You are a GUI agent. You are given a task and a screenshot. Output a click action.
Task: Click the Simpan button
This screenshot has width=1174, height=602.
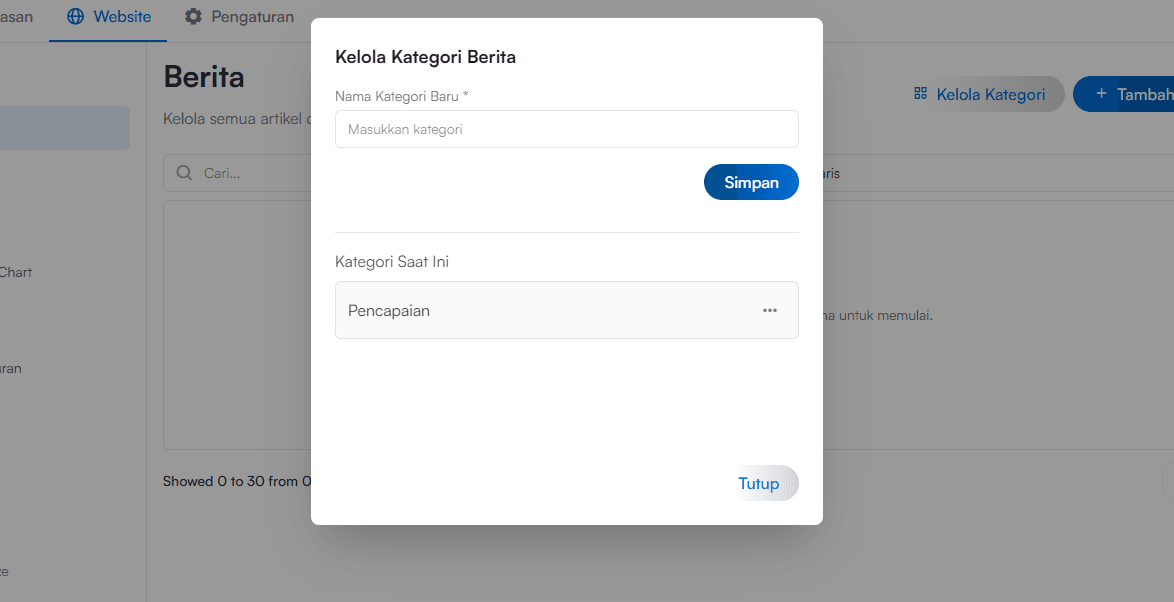(x=751, y=182)
